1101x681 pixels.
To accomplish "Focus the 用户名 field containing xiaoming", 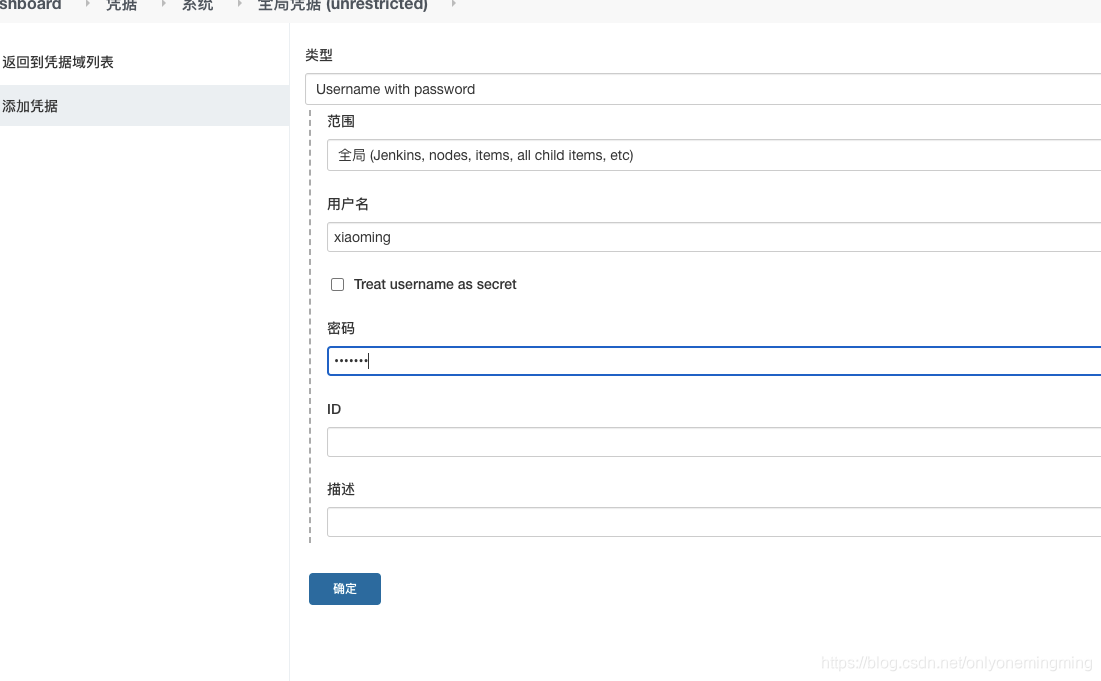I will pos(714,237).
